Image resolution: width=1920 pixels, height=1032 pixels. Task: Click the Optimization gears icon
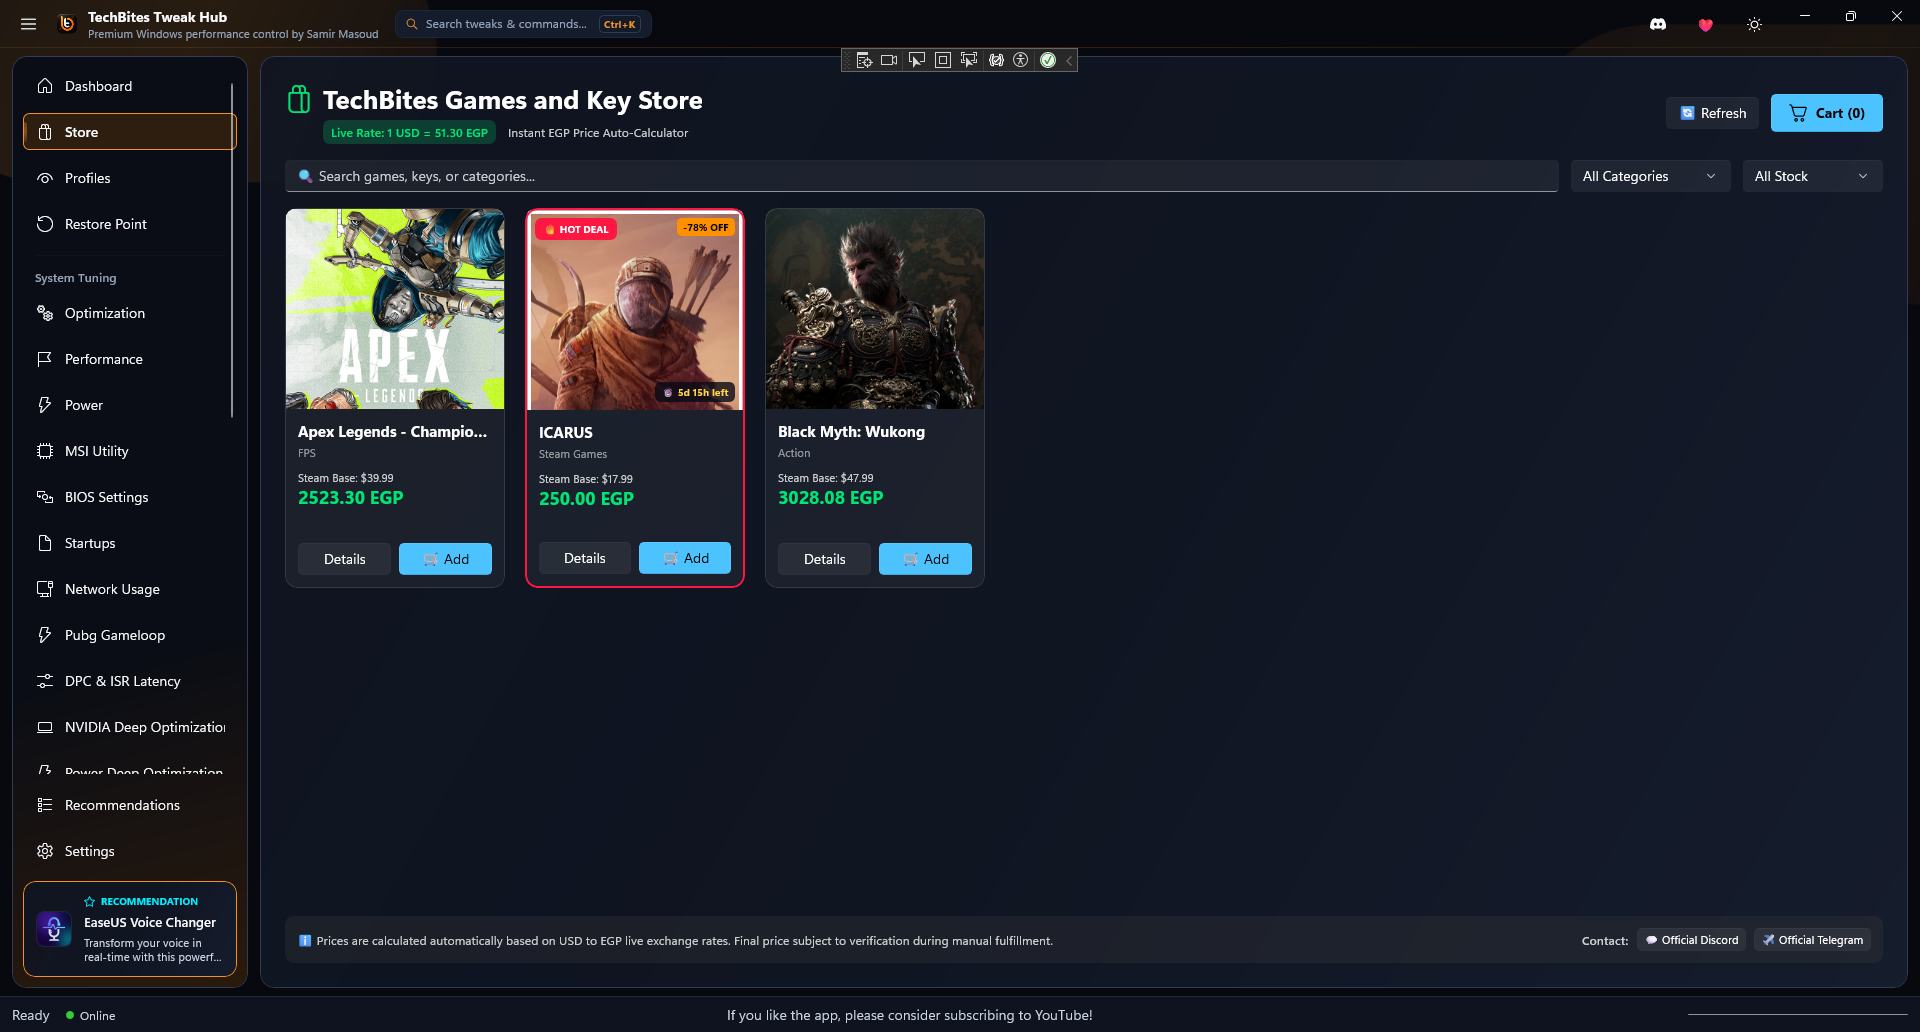[45, 313]
